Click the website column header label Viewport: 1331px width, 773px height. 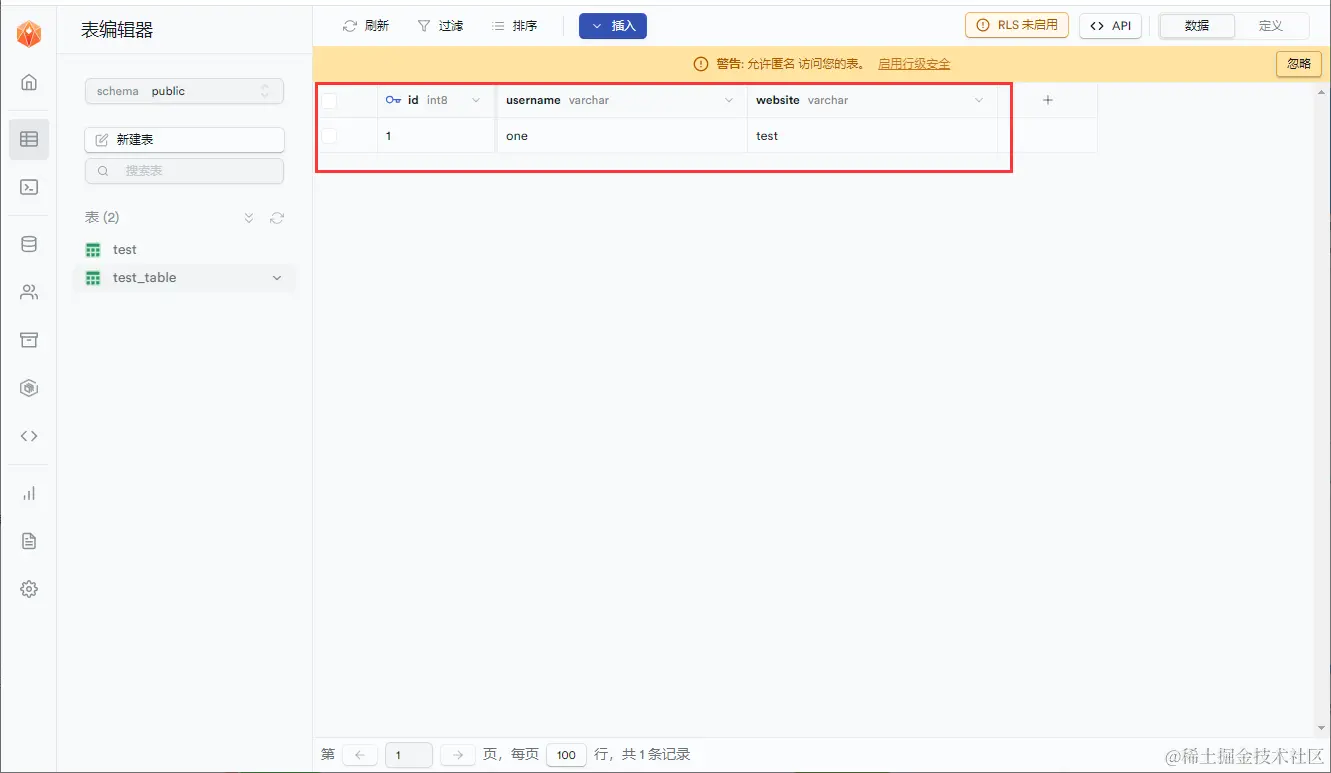click(778, 100)
